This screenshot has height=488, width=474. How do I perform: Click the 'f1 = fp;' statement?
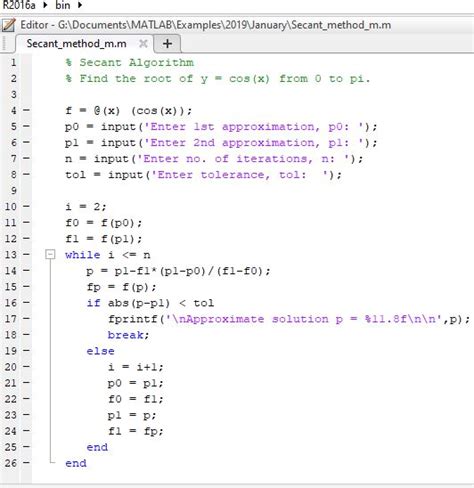(x=136, y=431)
